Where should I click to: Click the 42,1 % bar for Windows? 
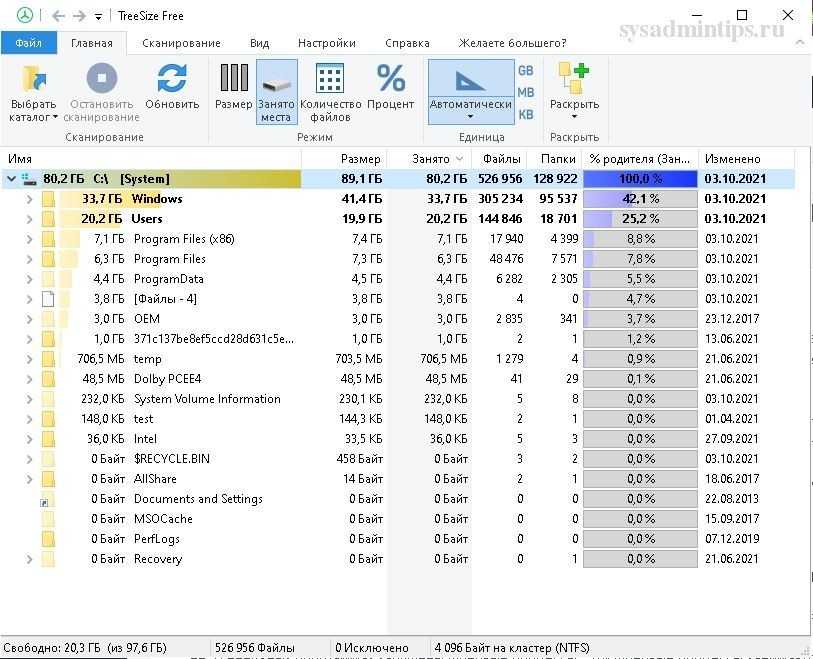click(x=640, y=199)
